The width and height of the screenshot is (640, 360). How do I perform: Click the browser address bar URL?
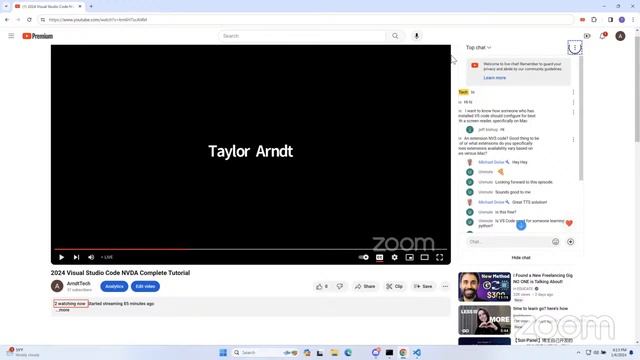coord(98,20)
